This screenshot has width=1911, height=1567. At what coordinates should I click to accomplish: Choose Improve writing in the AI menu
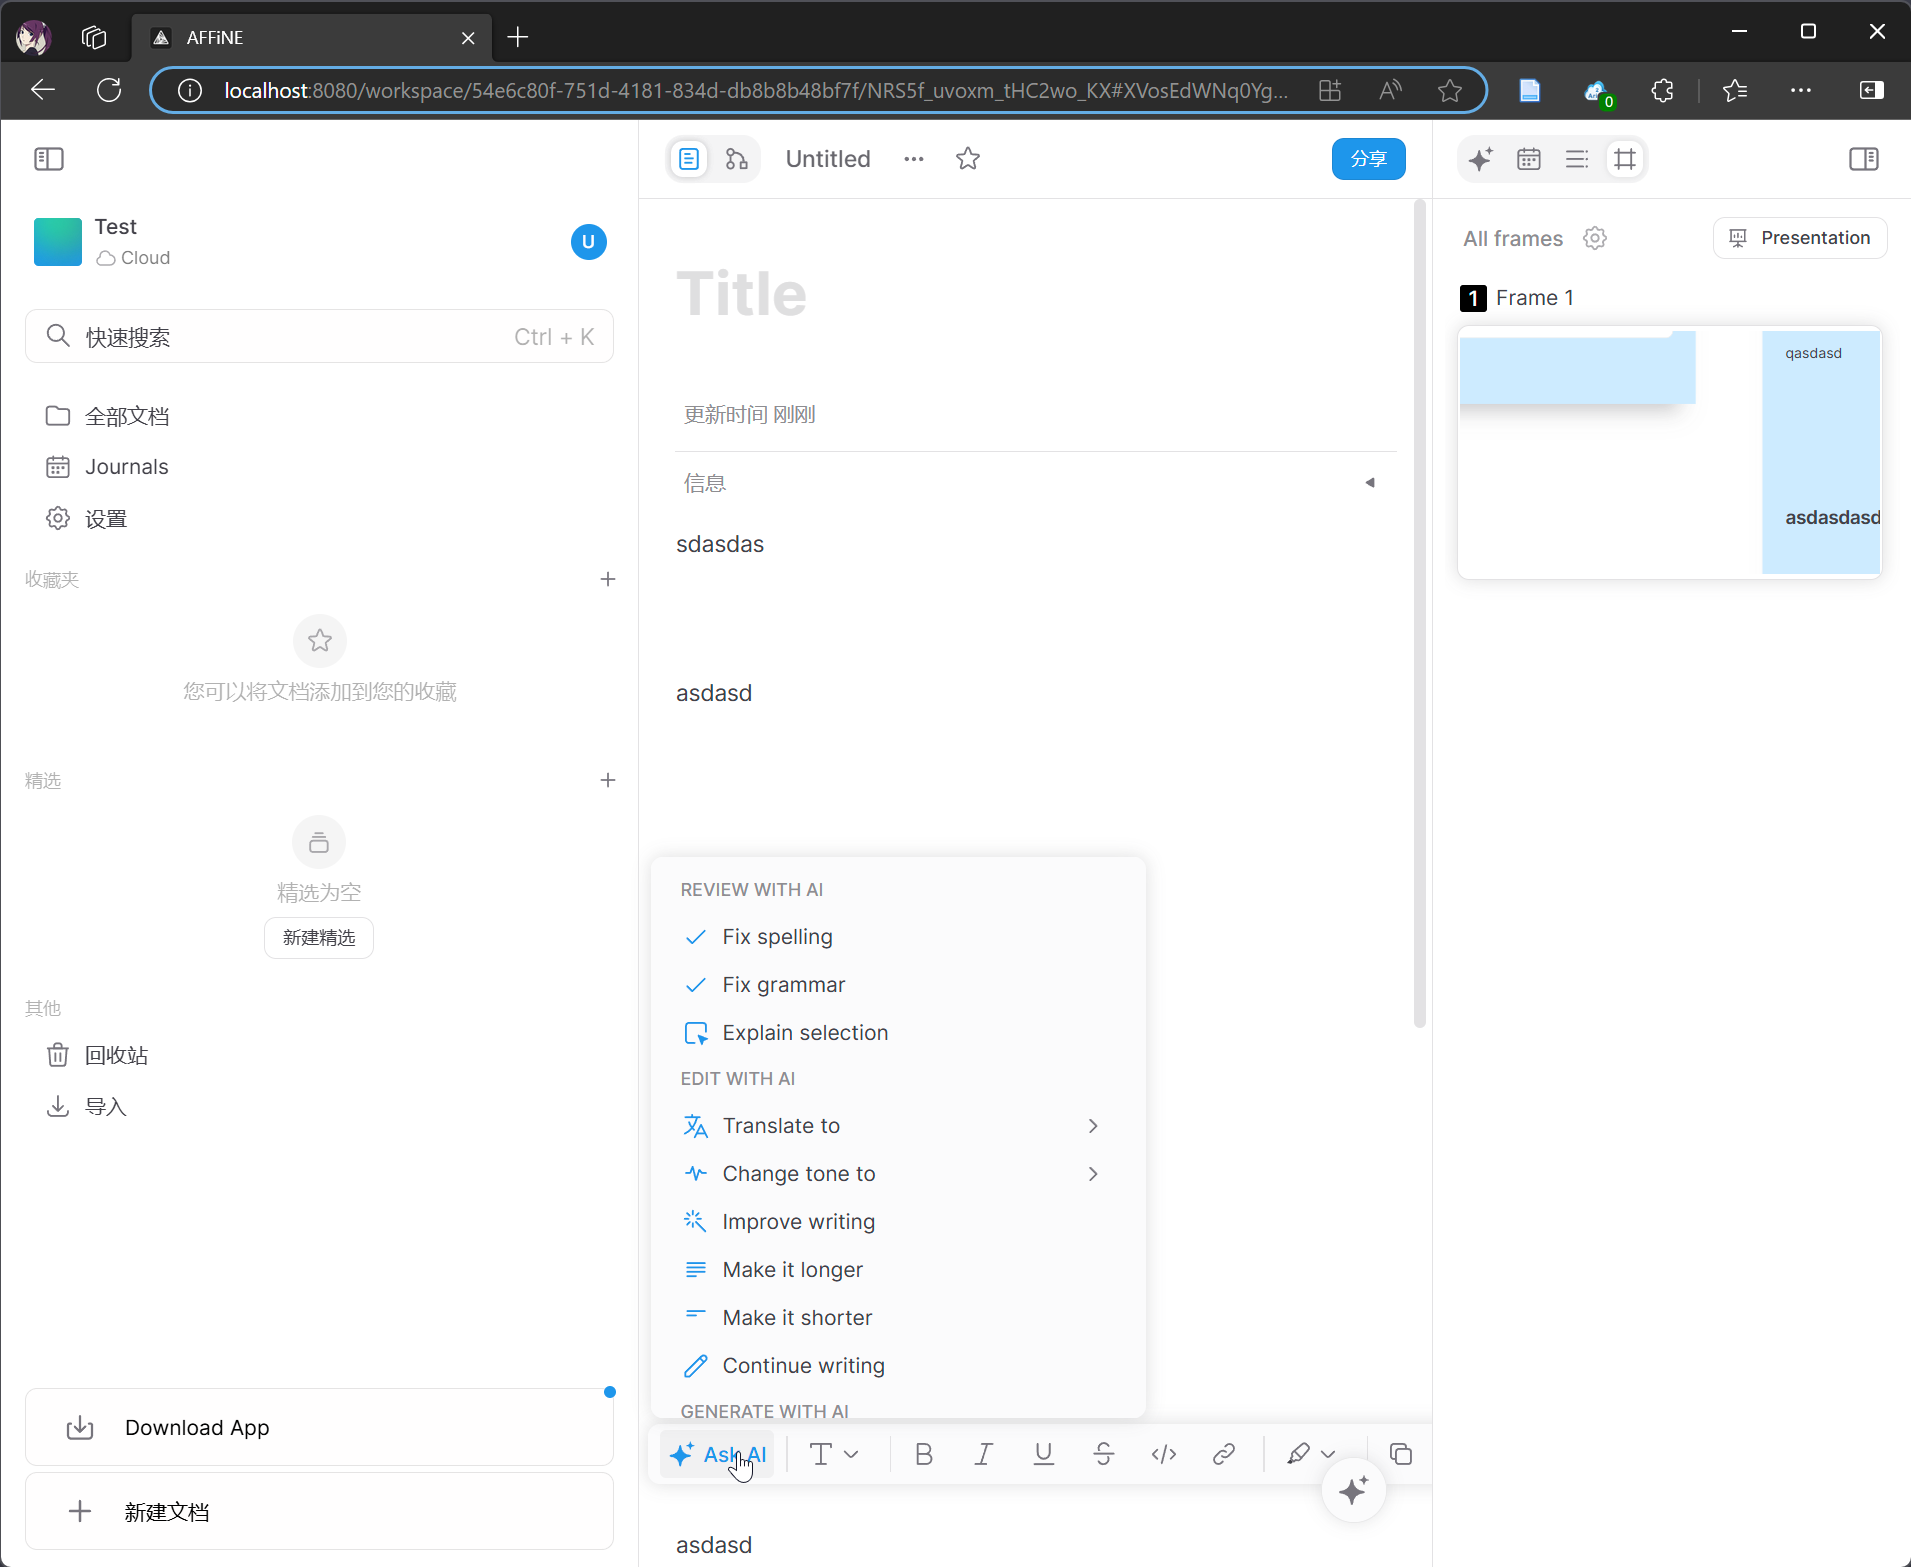[x=798, y=1222]
